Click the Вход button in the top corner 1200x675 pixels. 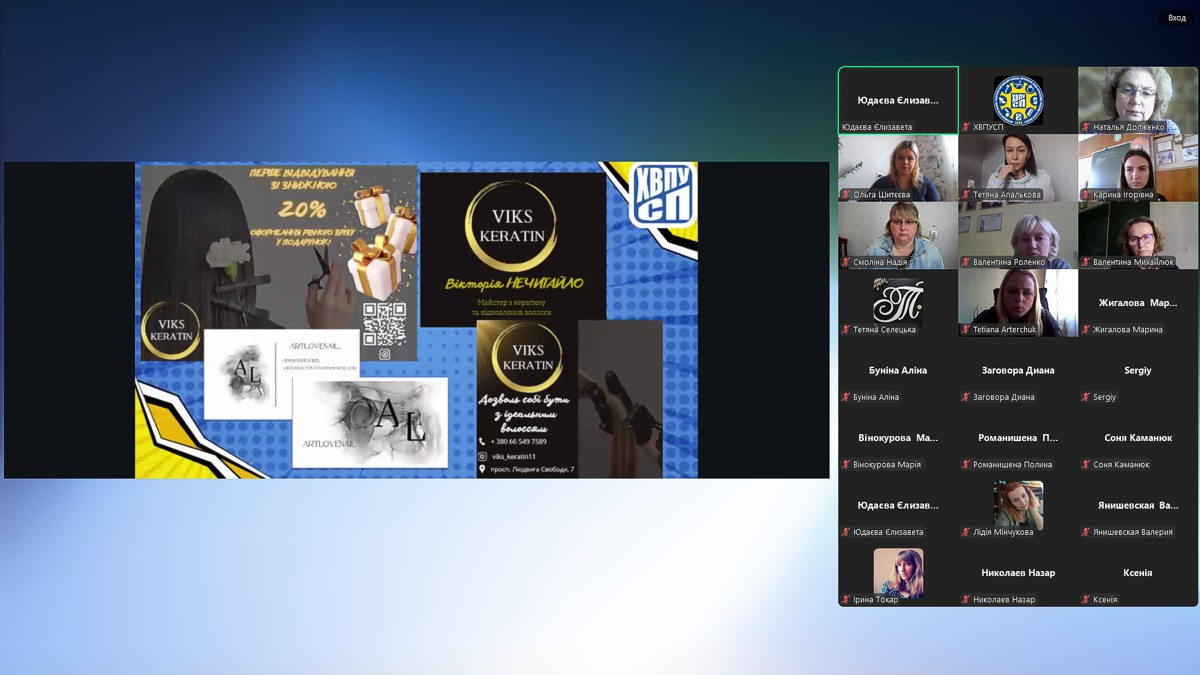click(x=1177, y=18)
